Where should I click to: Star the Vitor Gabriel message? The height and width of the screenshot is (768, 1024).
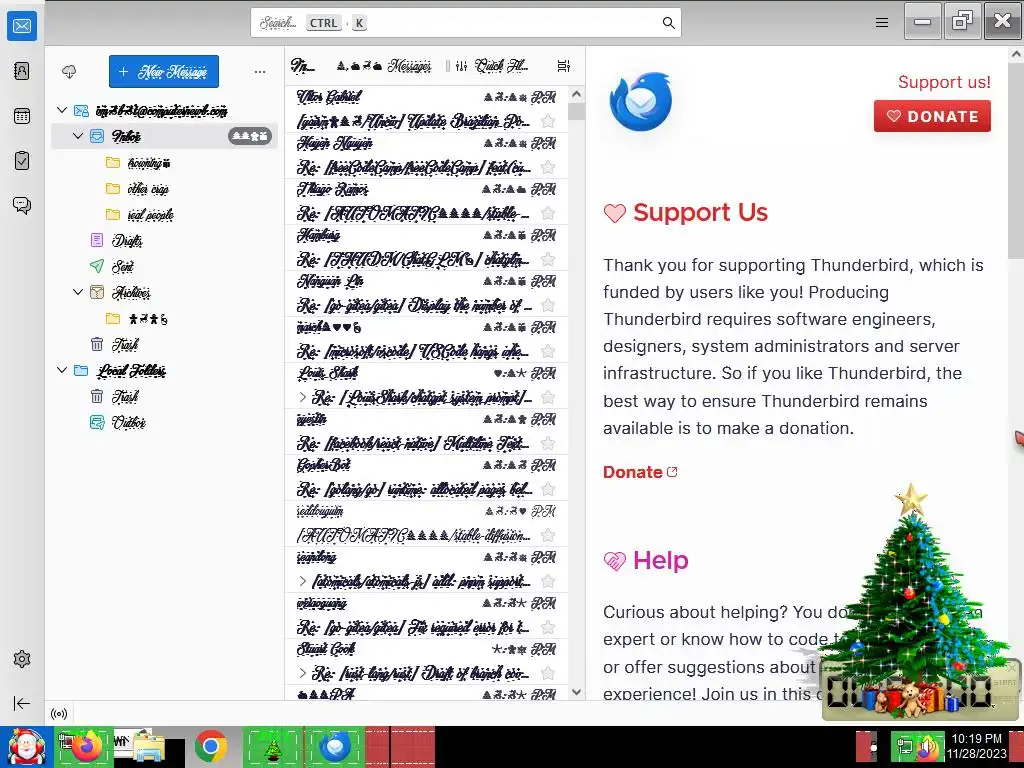click(548, 121)
